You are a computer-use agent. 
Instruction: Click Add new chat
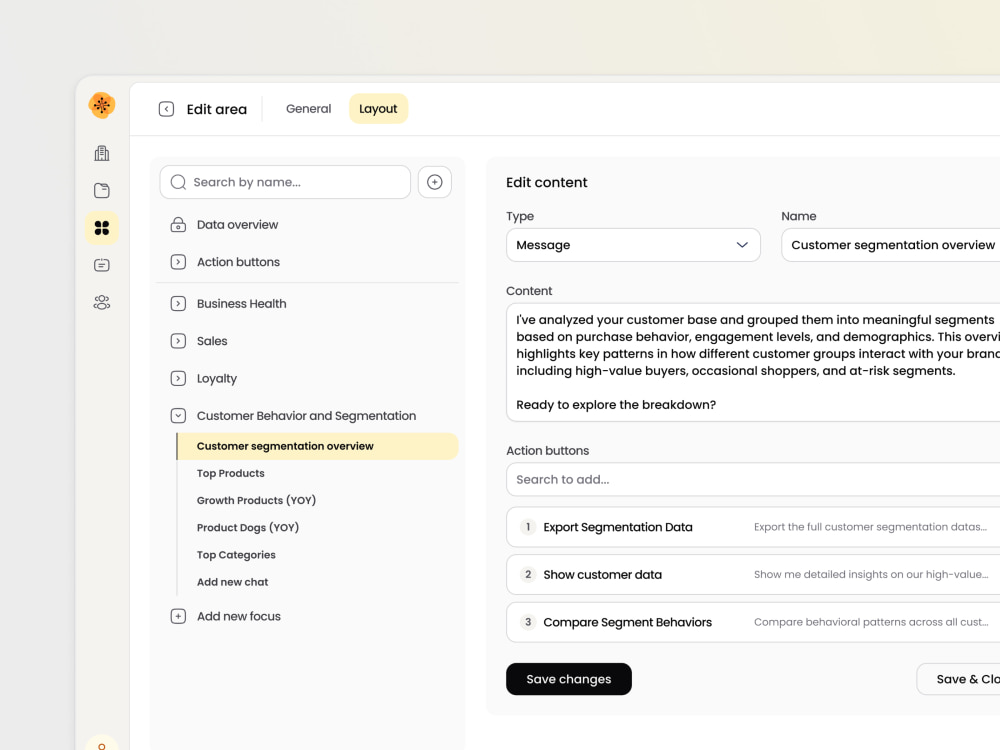(x=232, y=582)
